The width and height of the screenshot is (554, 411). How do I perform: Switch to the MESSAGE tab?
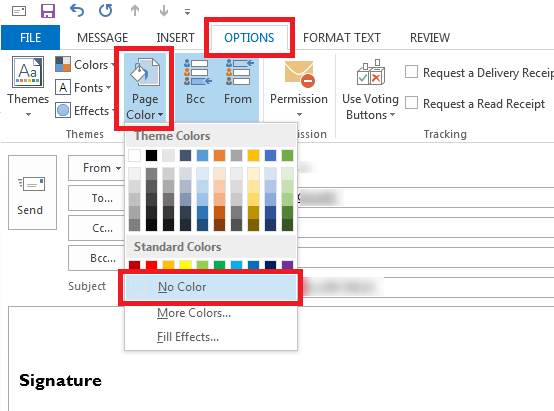(102, 37)
